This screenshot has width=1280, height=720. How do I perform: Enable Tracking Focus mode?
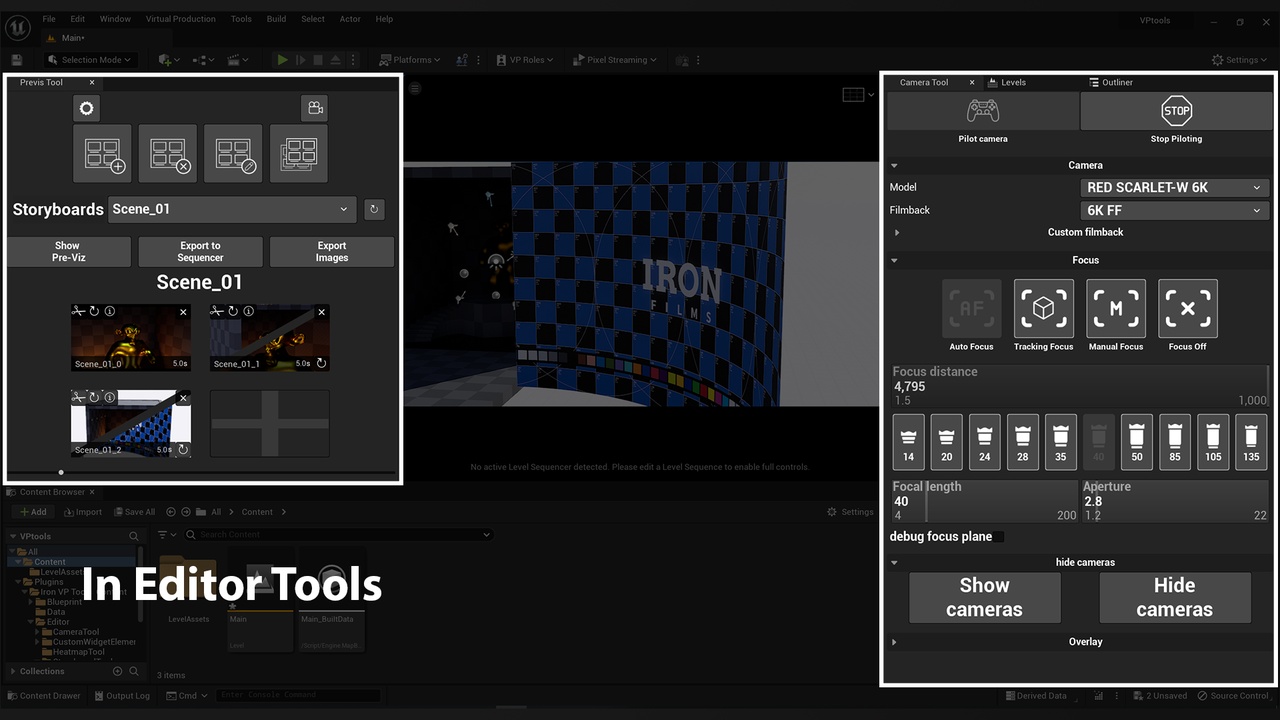(1043, 309)
